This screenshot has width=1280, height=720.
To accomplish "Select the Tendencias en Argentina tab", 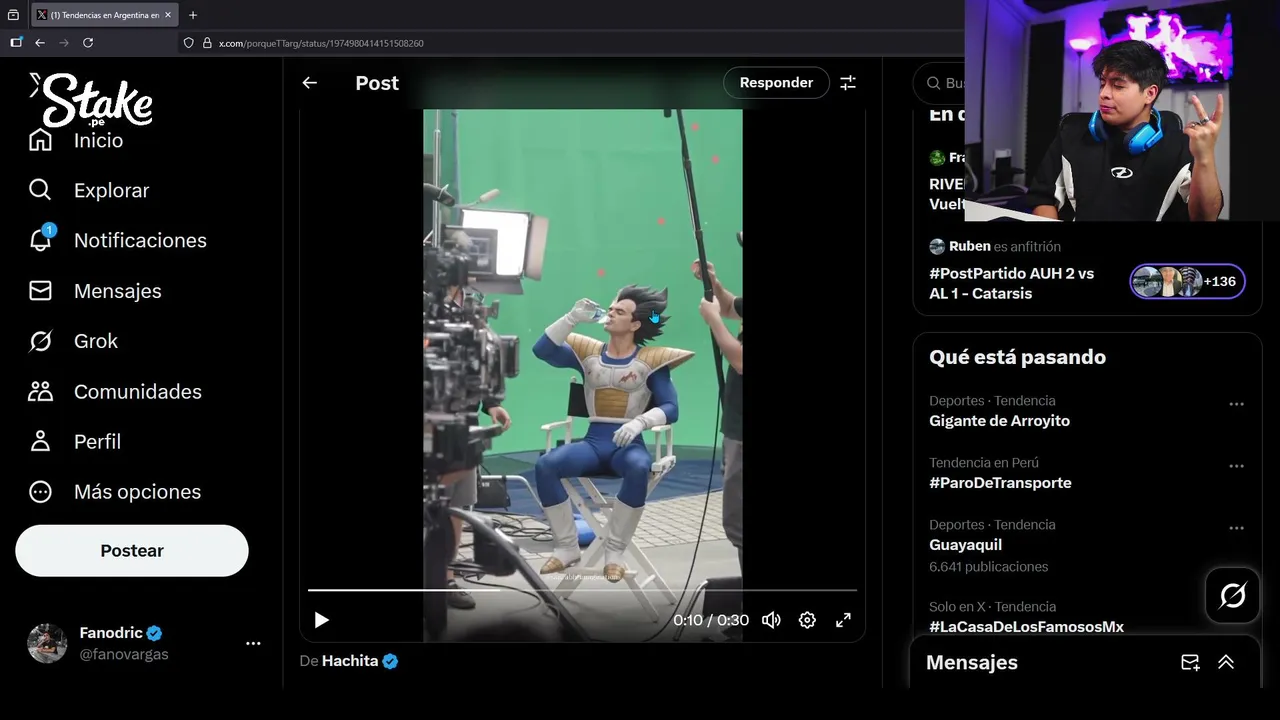I will click(105, 15).
